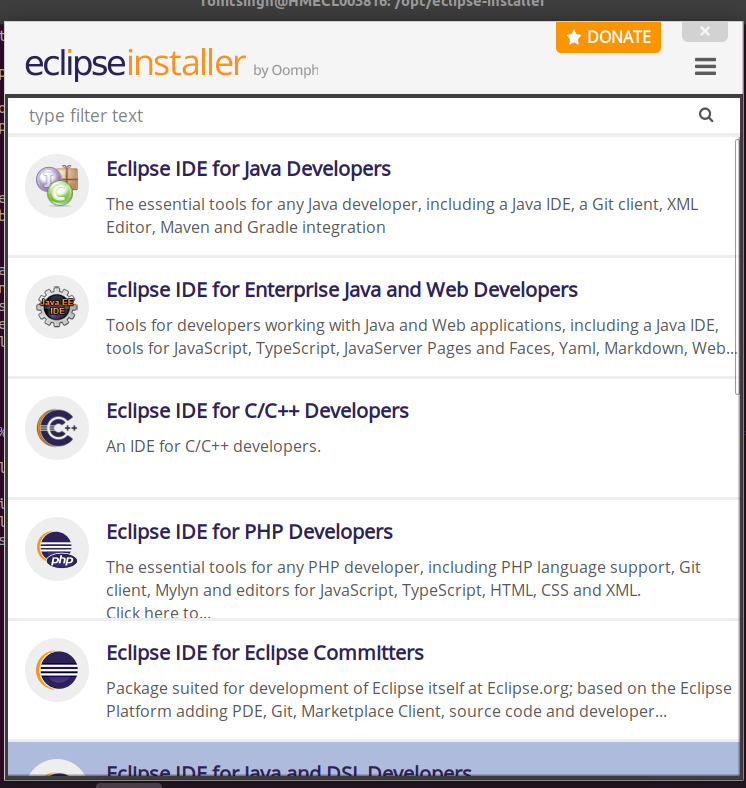Screen dimensions: 746x788
Task: Choose Eclipse IDE for Eclipse Committers title
Action: tap(265, 653)
